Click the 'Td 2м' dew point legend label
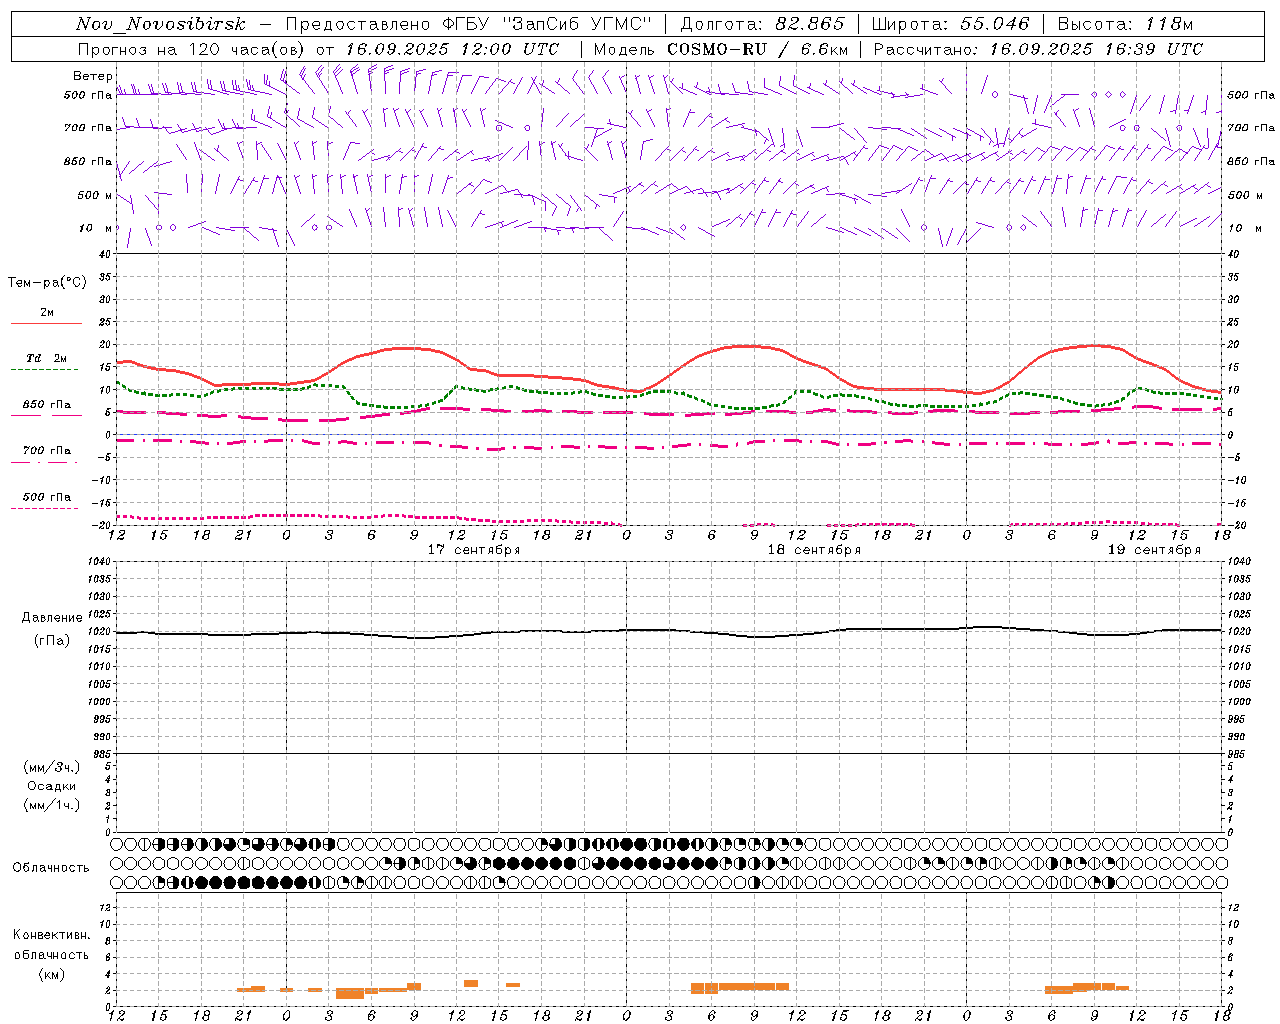Image resolution: width=1280 pixels, height=1024 pixels. point(47,358)
